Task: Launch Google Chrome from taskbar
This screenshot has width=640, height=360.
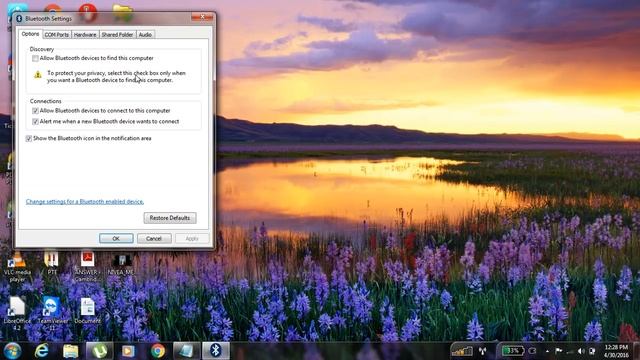Action: 158,351
